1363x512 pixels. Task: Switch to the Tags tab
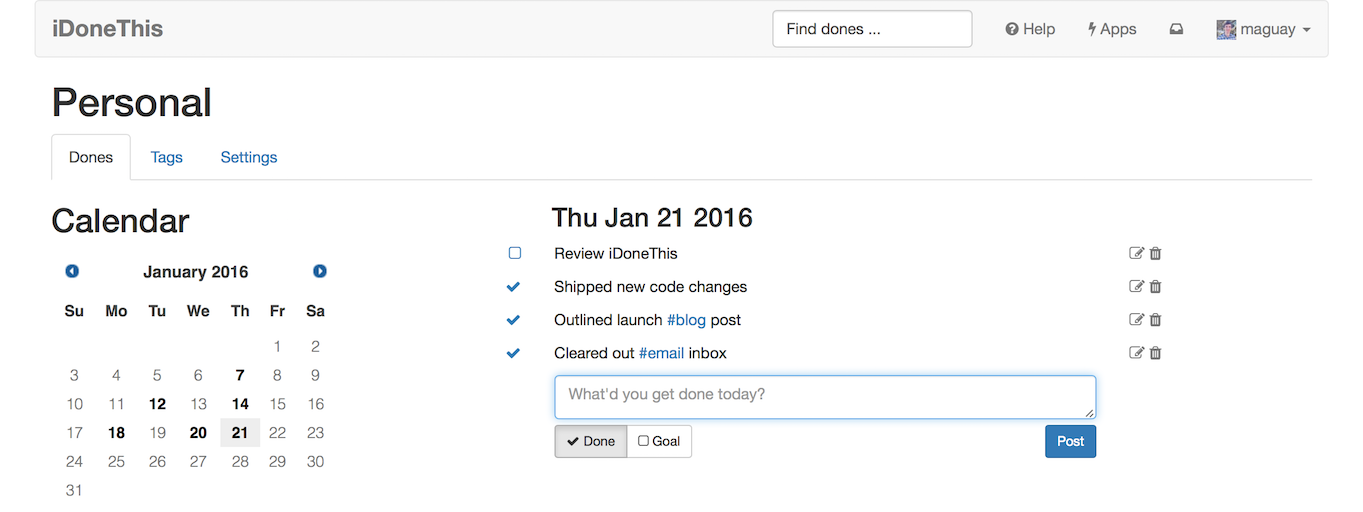(x=166, y=157)
